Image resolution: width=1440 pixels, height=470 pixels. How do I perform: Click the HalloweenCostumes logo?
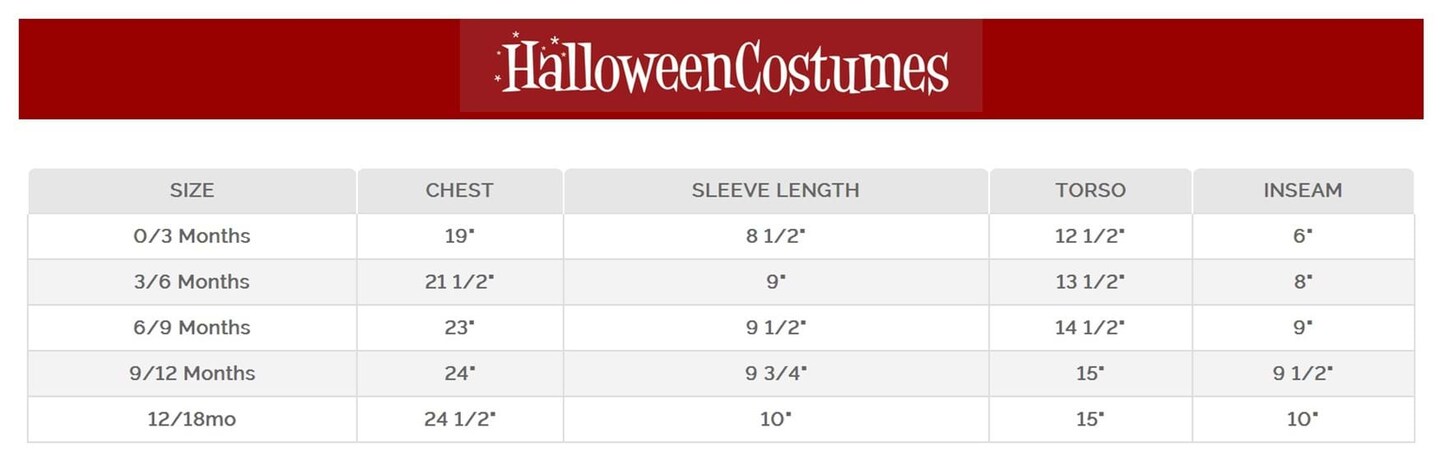[x=721, y=66]
